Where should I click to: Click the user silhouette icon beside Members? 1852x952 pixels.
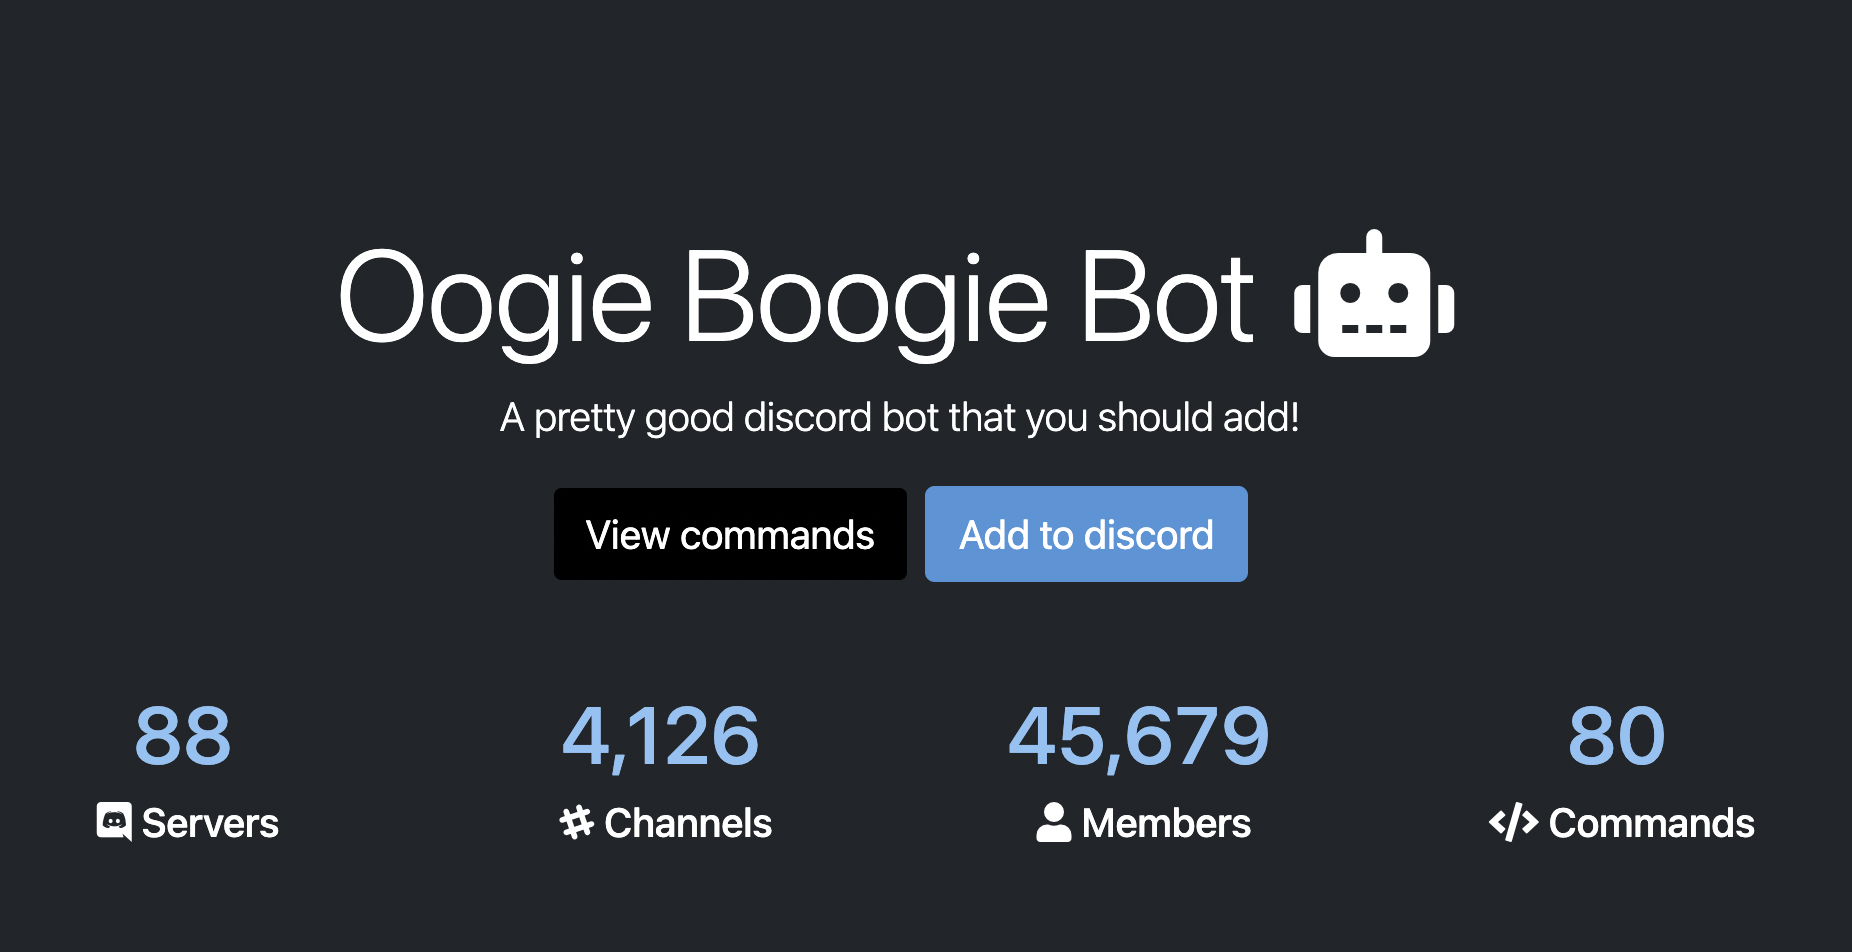[1054, 822]
